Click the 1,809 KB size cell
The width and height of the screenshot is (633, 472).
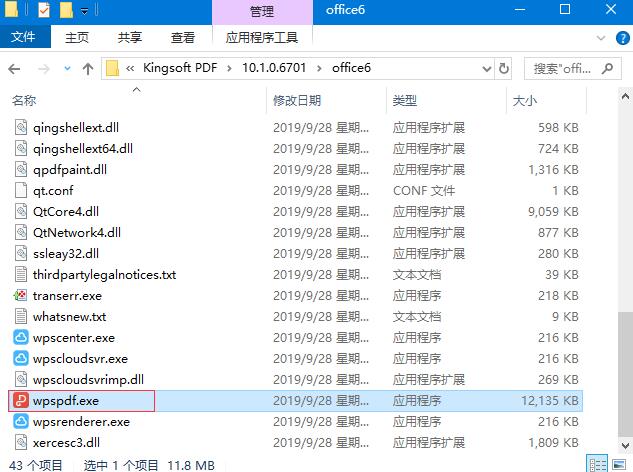pos(553,443)
